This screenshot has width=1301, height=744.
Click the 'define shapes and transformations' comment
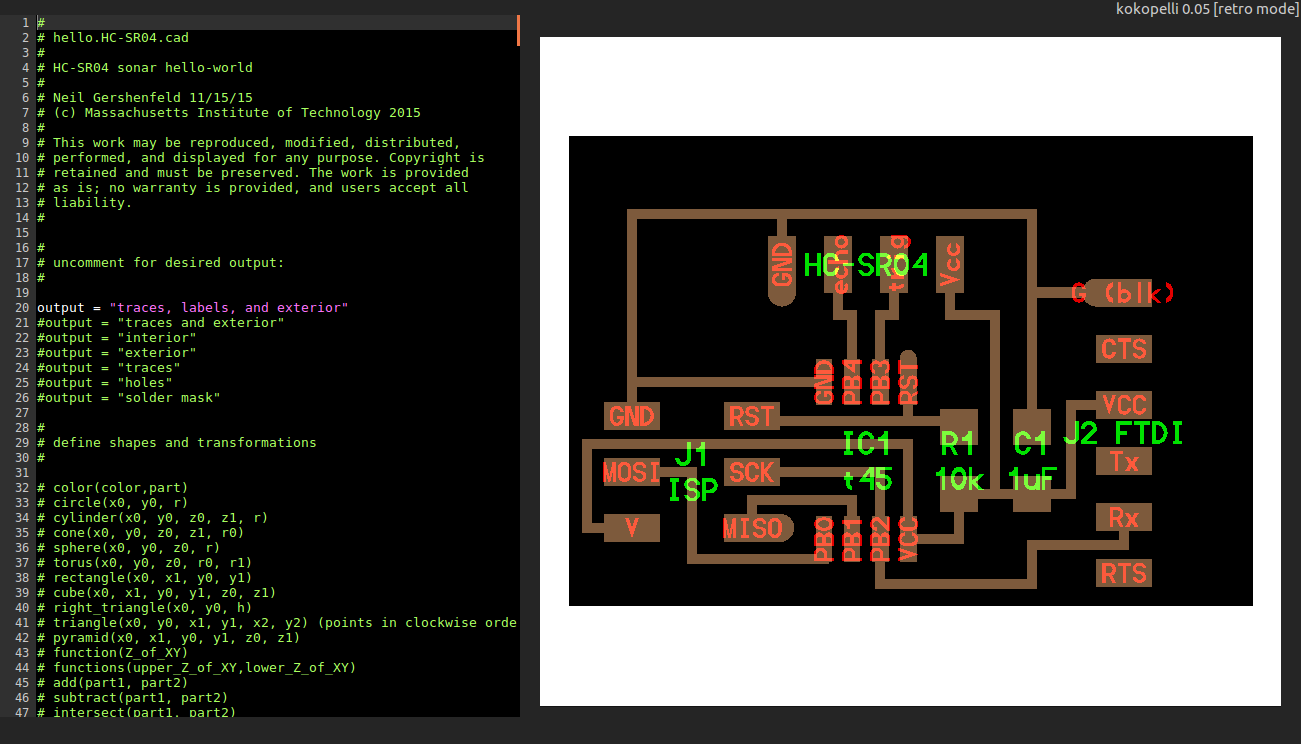click(177, 443)
